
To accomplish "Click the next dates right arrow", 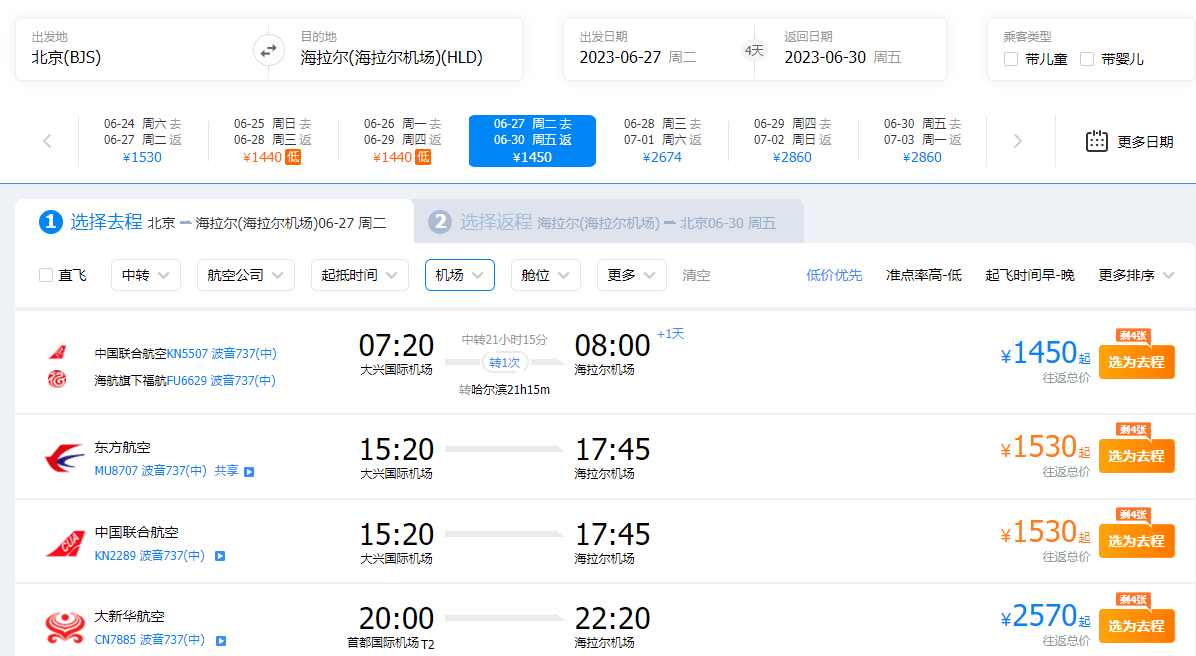I will (x=1018, y=141).
